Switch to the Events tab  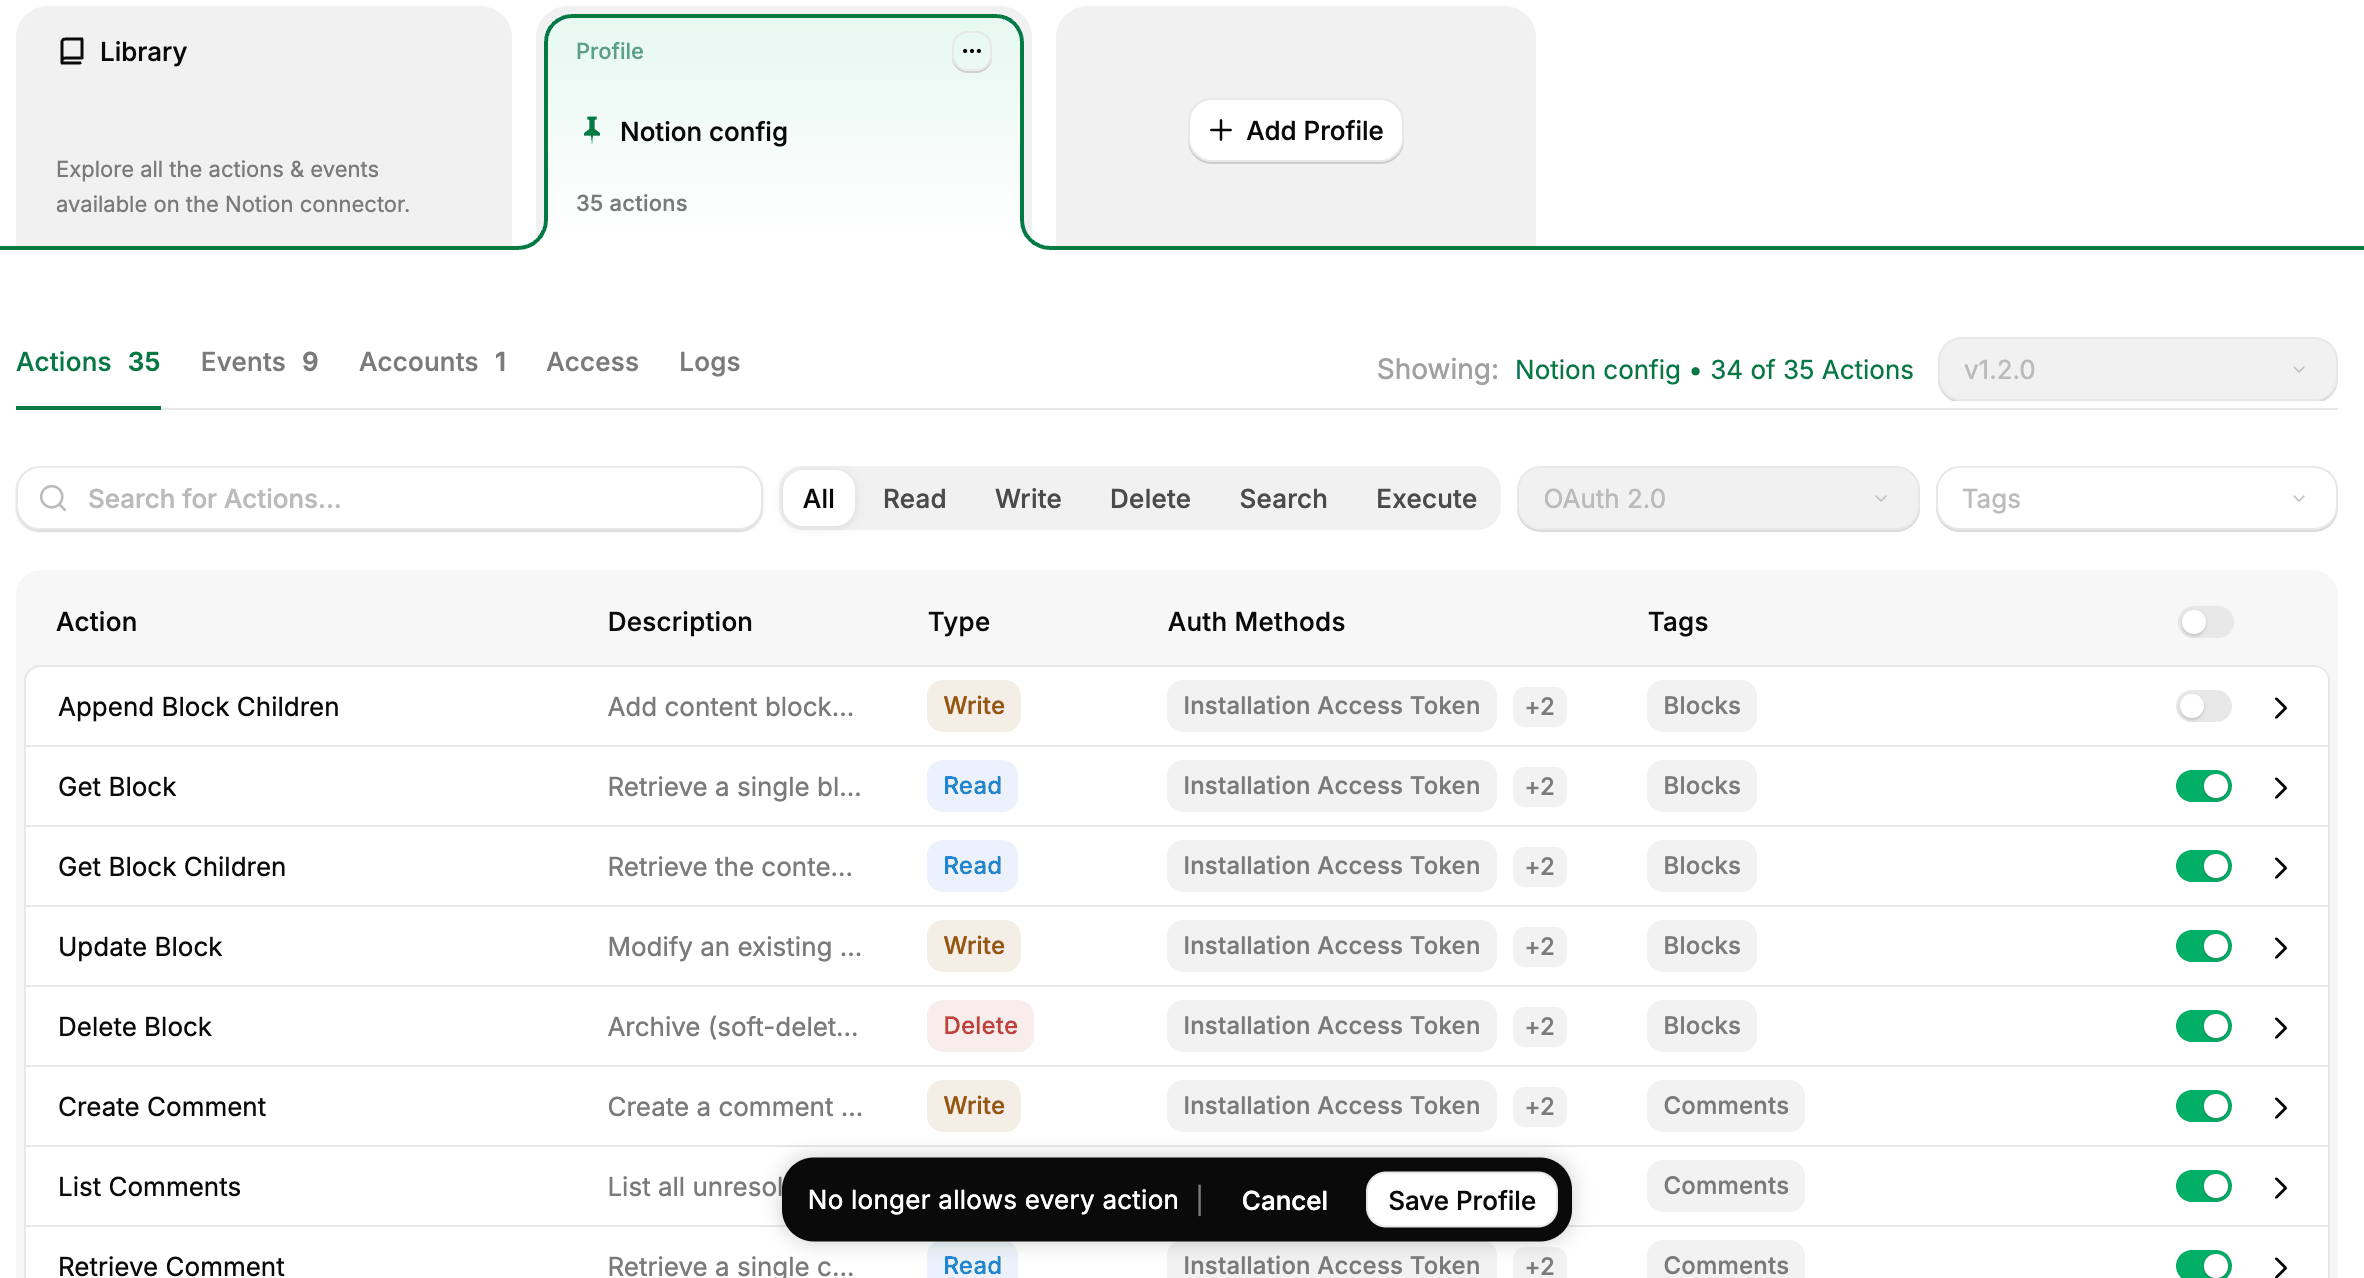[x=259, y=362]
